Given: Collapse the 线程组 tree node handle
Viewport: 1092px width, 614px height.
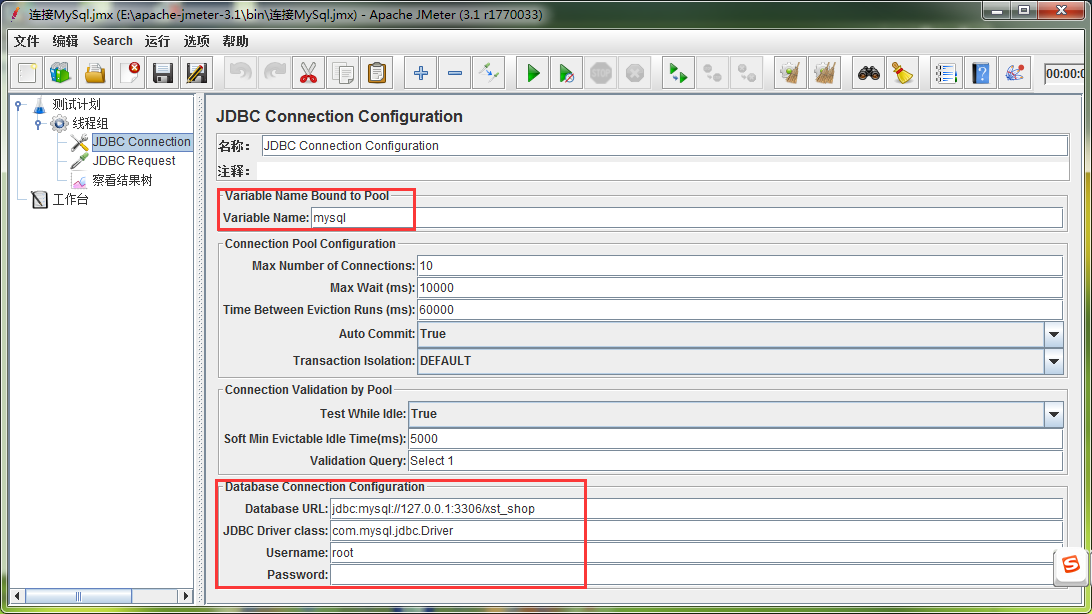Looking at the screenshot, I should (x=38, y=124).
